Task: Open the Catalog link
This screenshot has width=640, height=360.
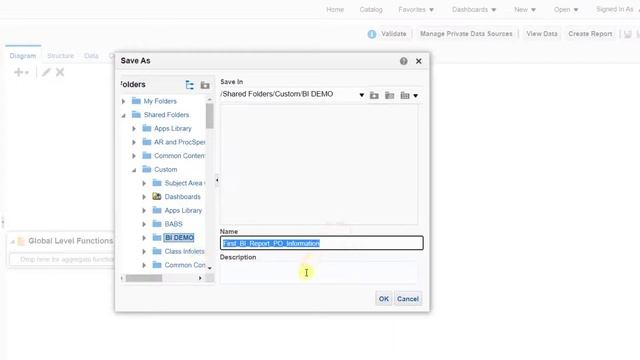Action: 371,9
